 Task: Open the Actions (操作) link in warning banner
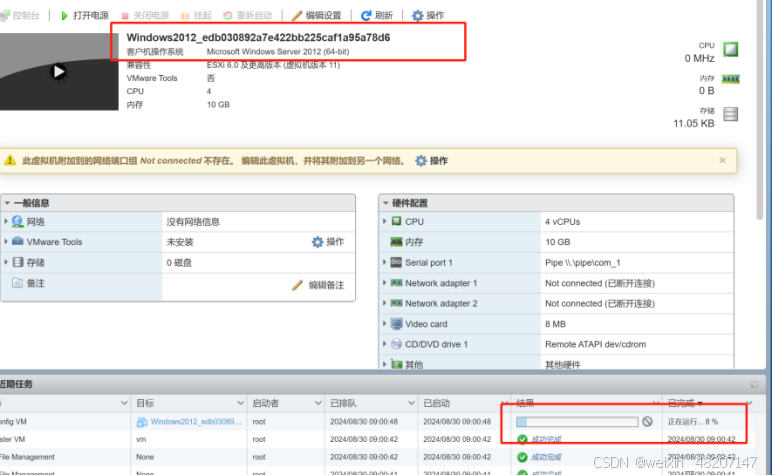[x=432, y=161]
